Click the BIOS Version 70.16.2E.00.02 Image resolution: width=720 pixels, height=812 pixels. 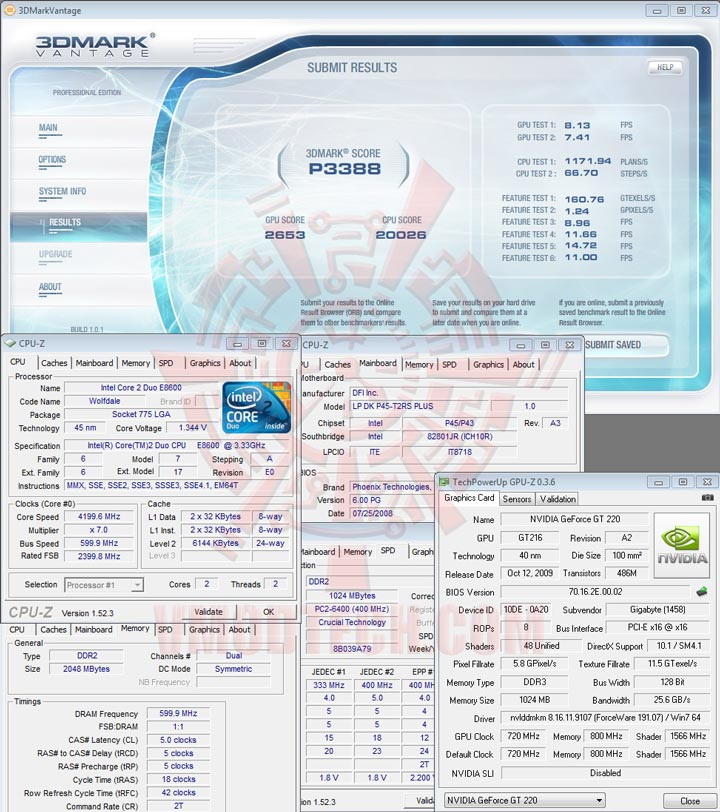pyautogui.click(x=595, y=592)
